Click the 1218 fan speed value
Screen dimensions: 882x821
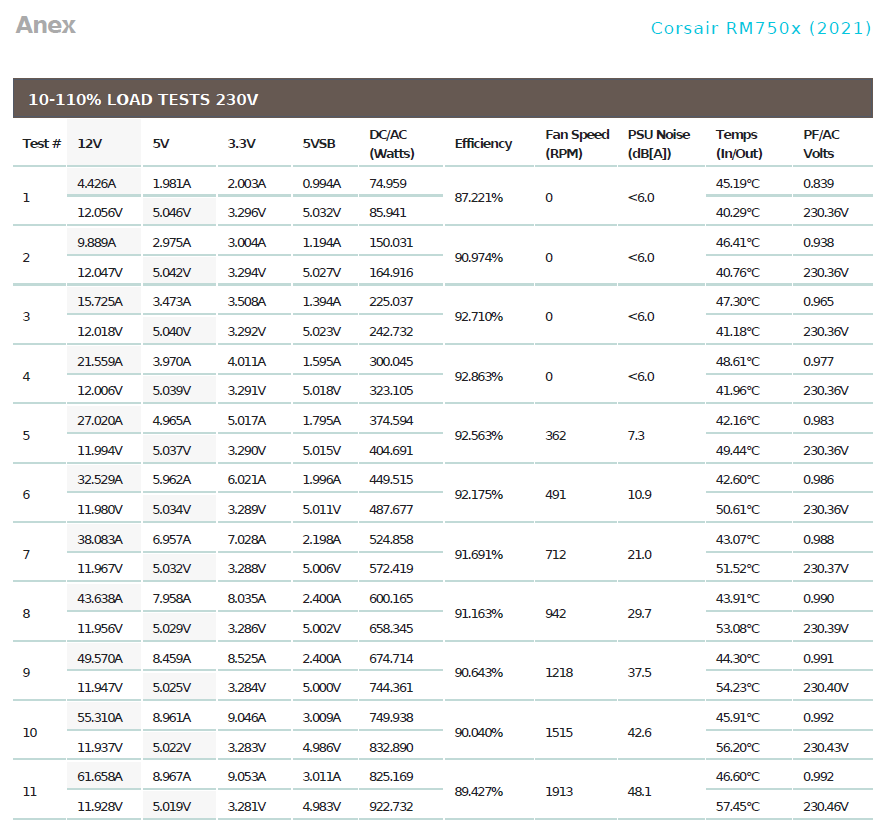(x=559, y=673)
